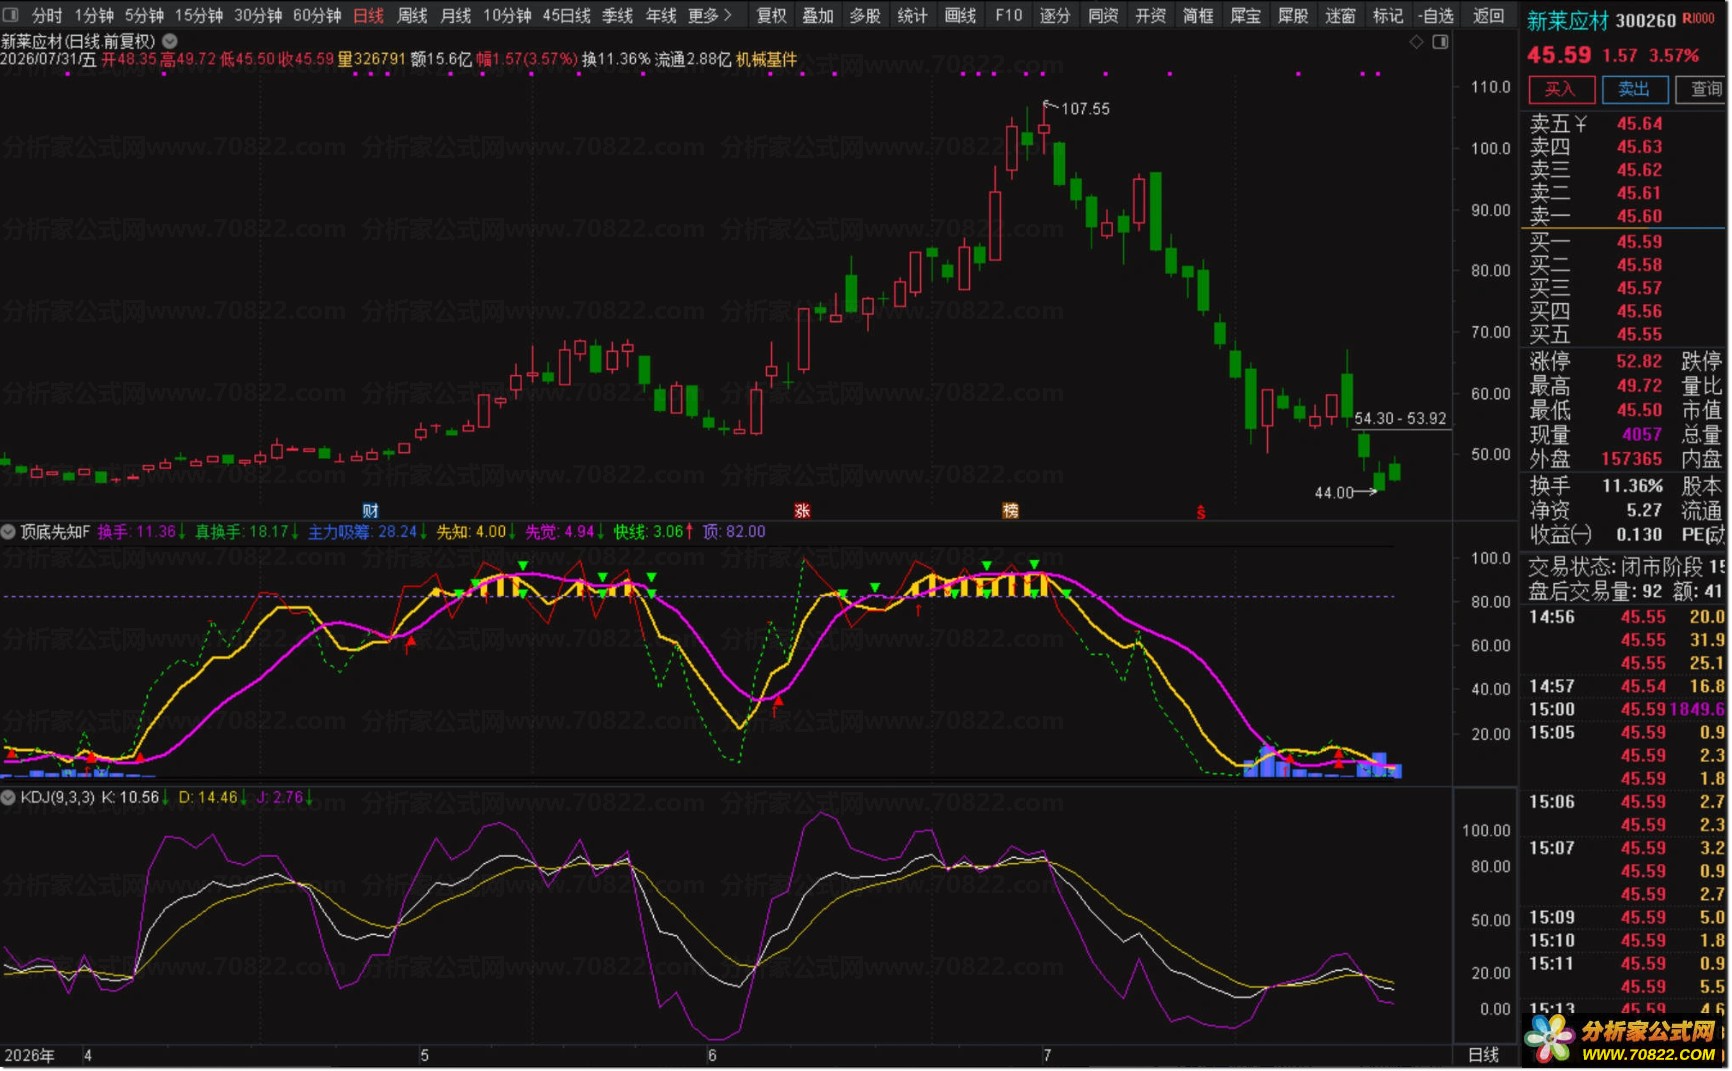Select the 30分钟 period
Screen dimensions: 1732x1071
[258, 15]
